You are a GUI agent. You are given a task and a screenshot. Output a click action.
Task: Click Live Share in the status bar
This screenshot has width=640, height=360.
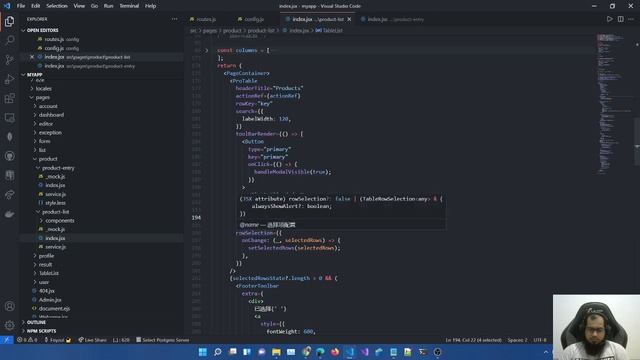click(x=92, y=340)
